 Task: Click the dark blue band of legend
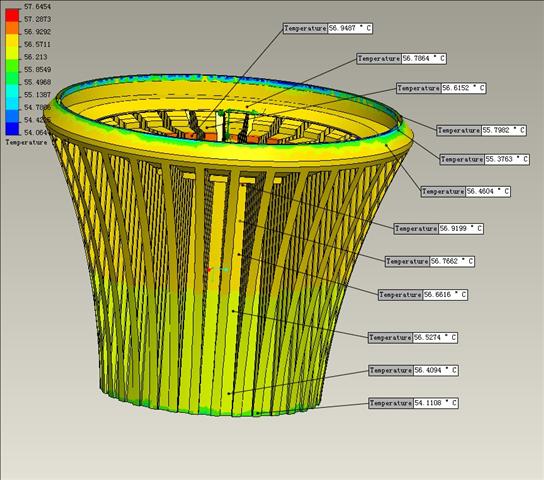12,129
